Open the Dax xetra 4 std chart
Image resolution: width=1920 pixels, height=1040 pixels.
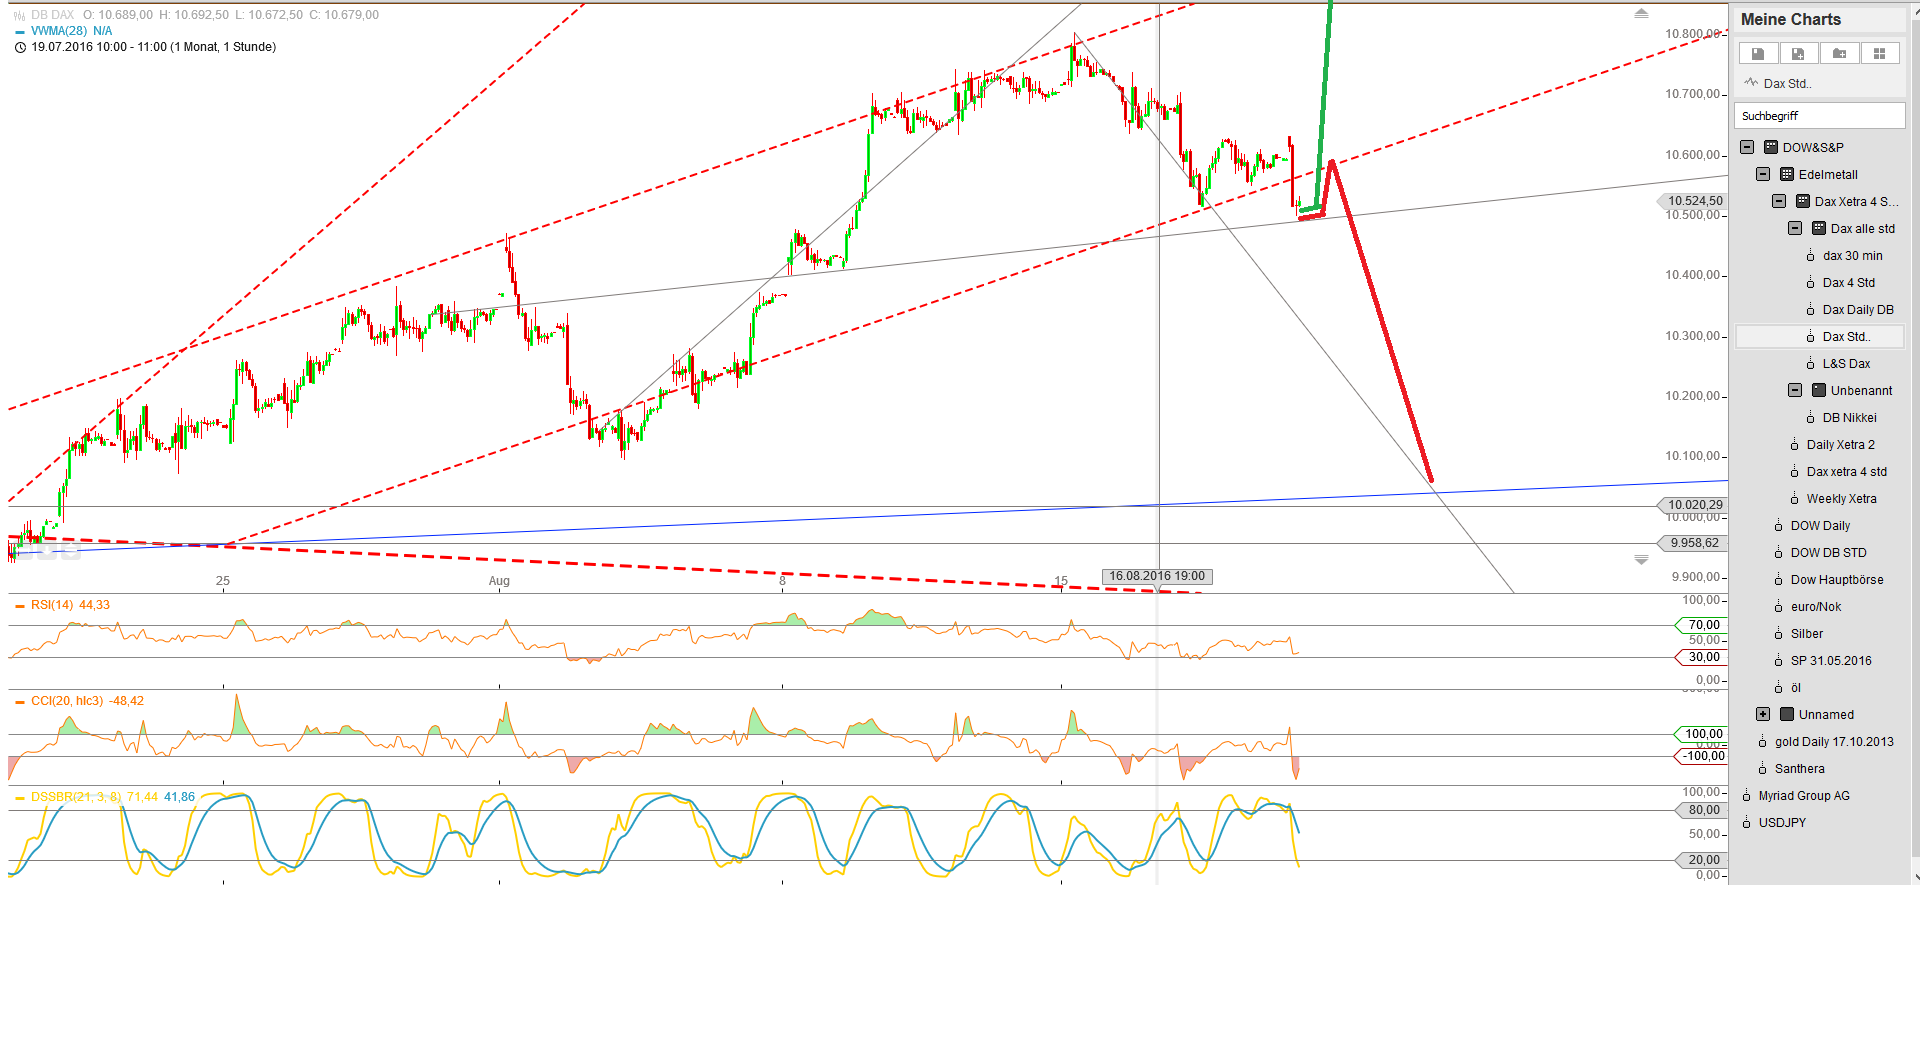coord(1847,472)
